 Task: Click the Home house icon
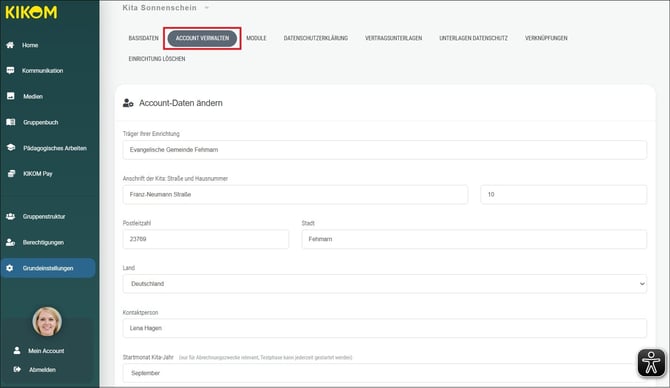tap(10, 45)
